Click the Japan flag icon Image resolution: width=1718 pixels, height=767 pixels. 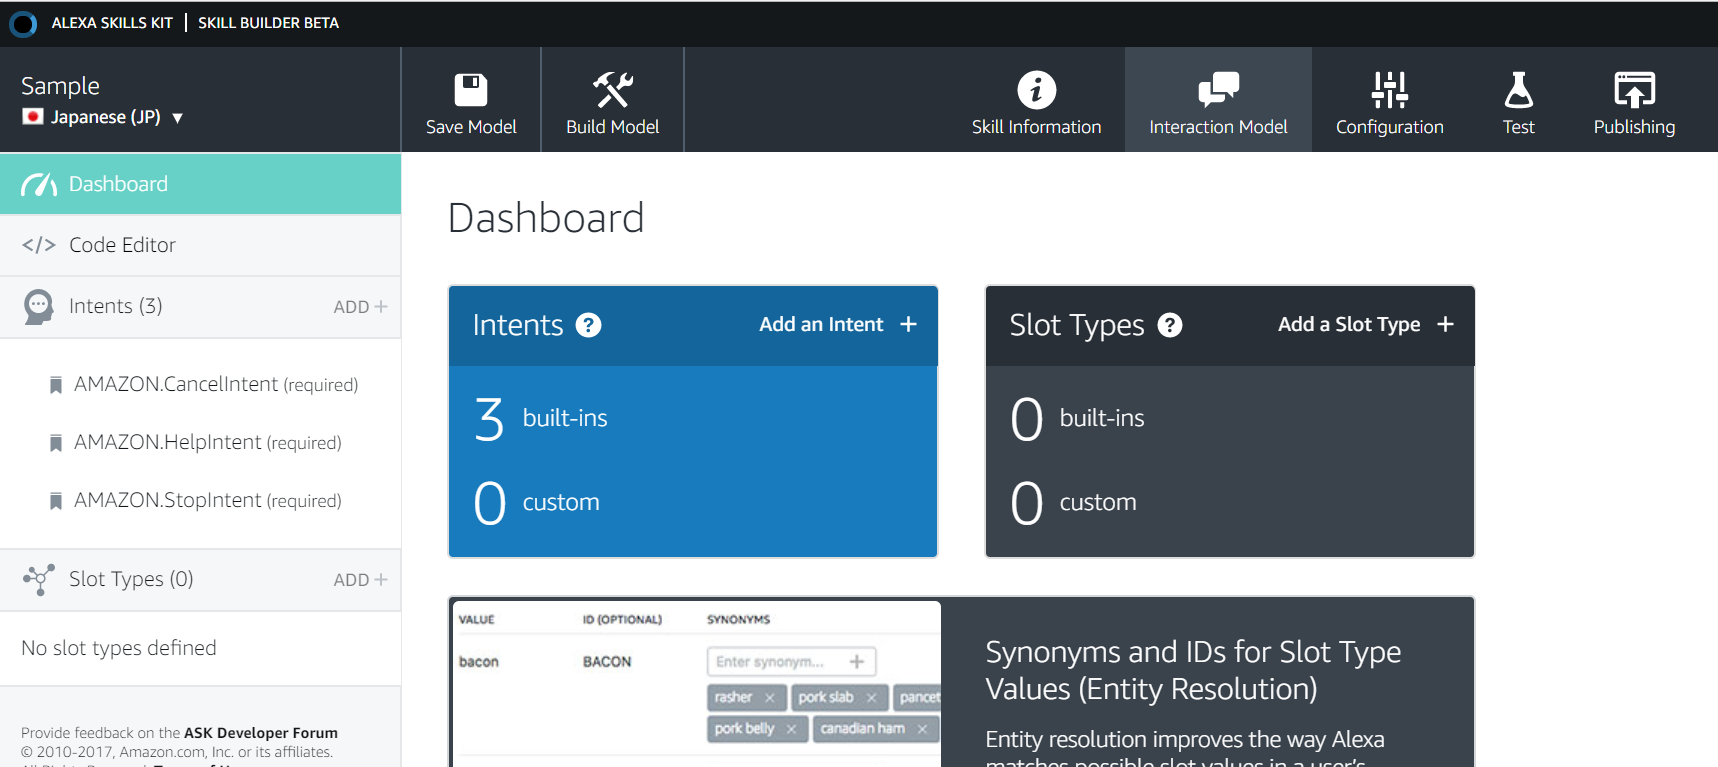[x=33, y=117]
